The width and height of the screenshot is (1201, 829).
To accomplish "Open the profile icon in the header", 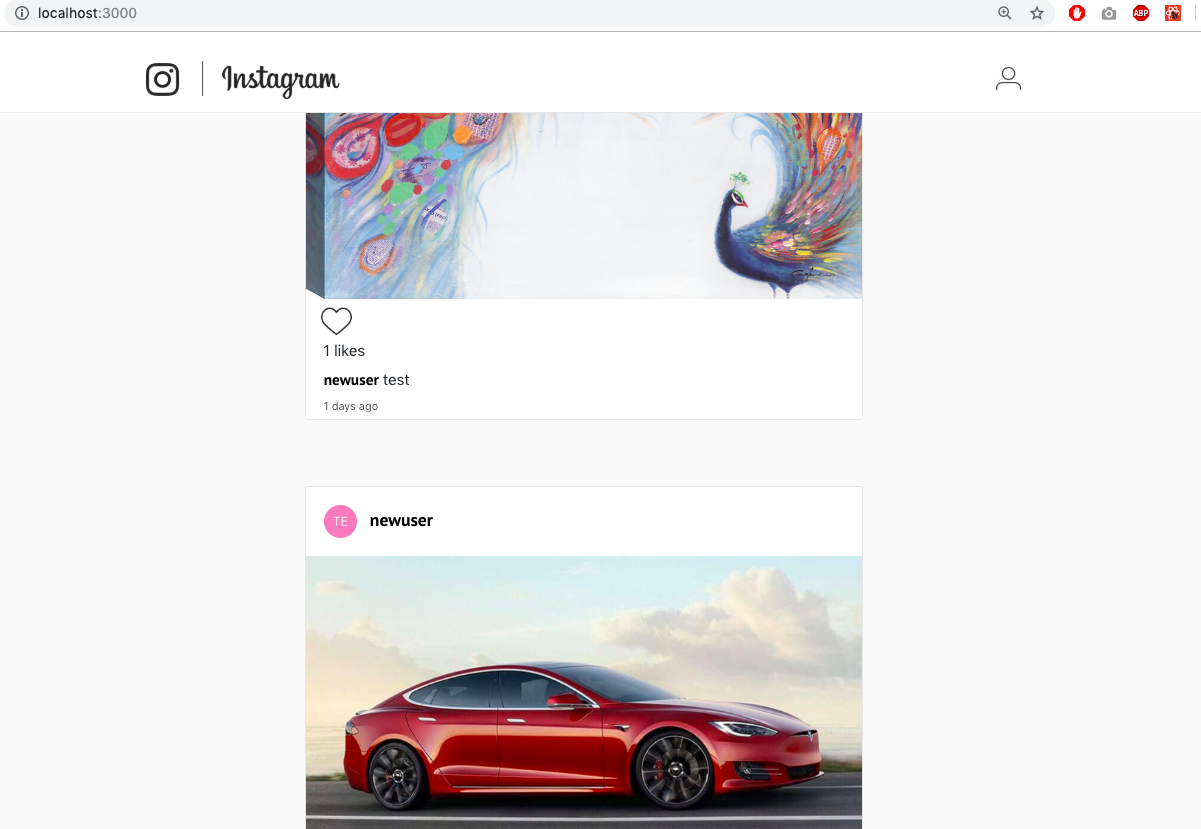I will pyautogui.click(x=1008, y=79).
